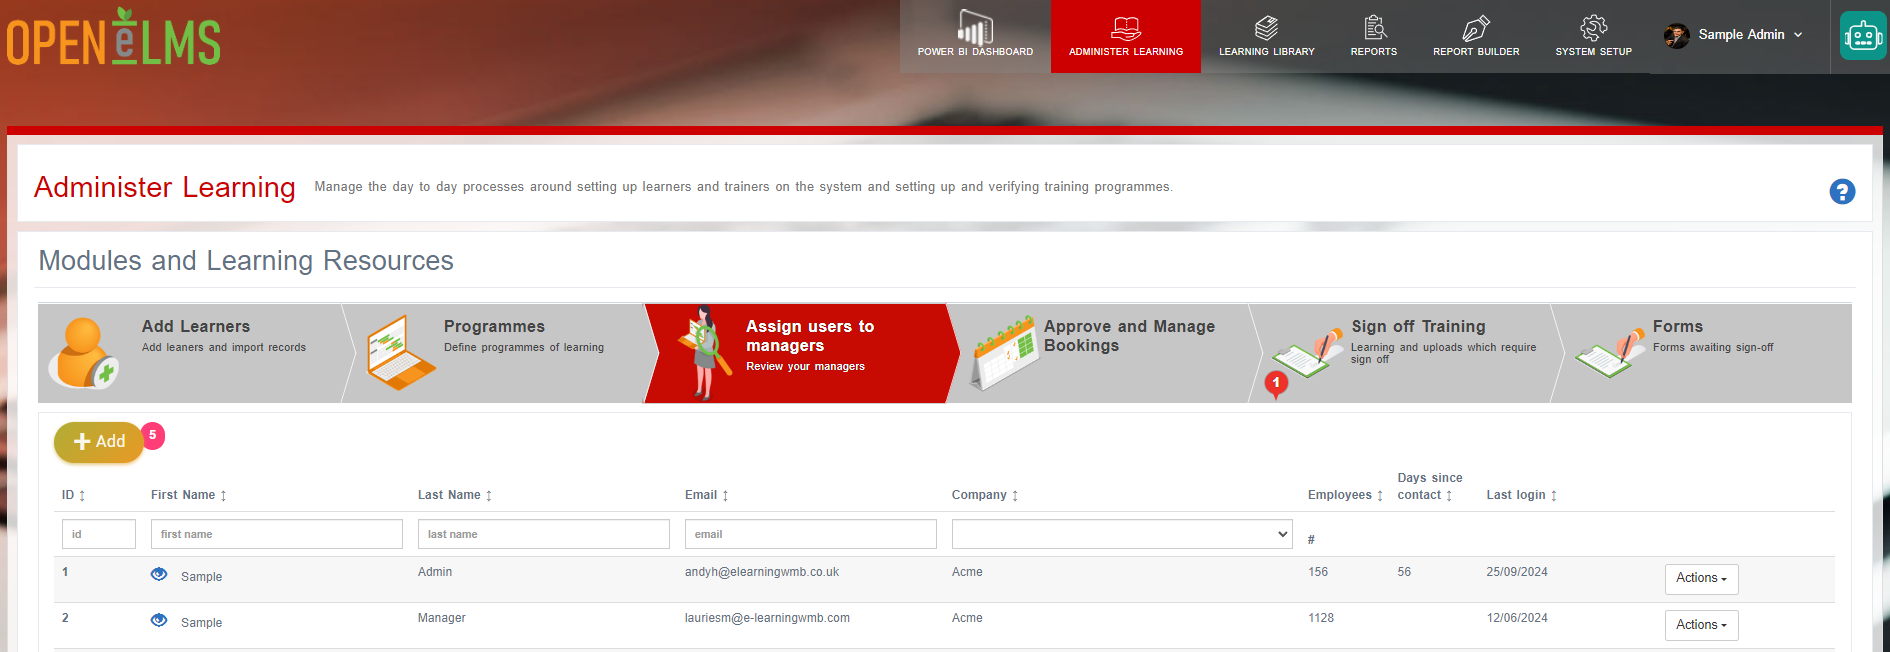This screenshot has height=652, width=1890.
Task: Click the Sign off Training clipboard icon
Action: pos(1307,353)
